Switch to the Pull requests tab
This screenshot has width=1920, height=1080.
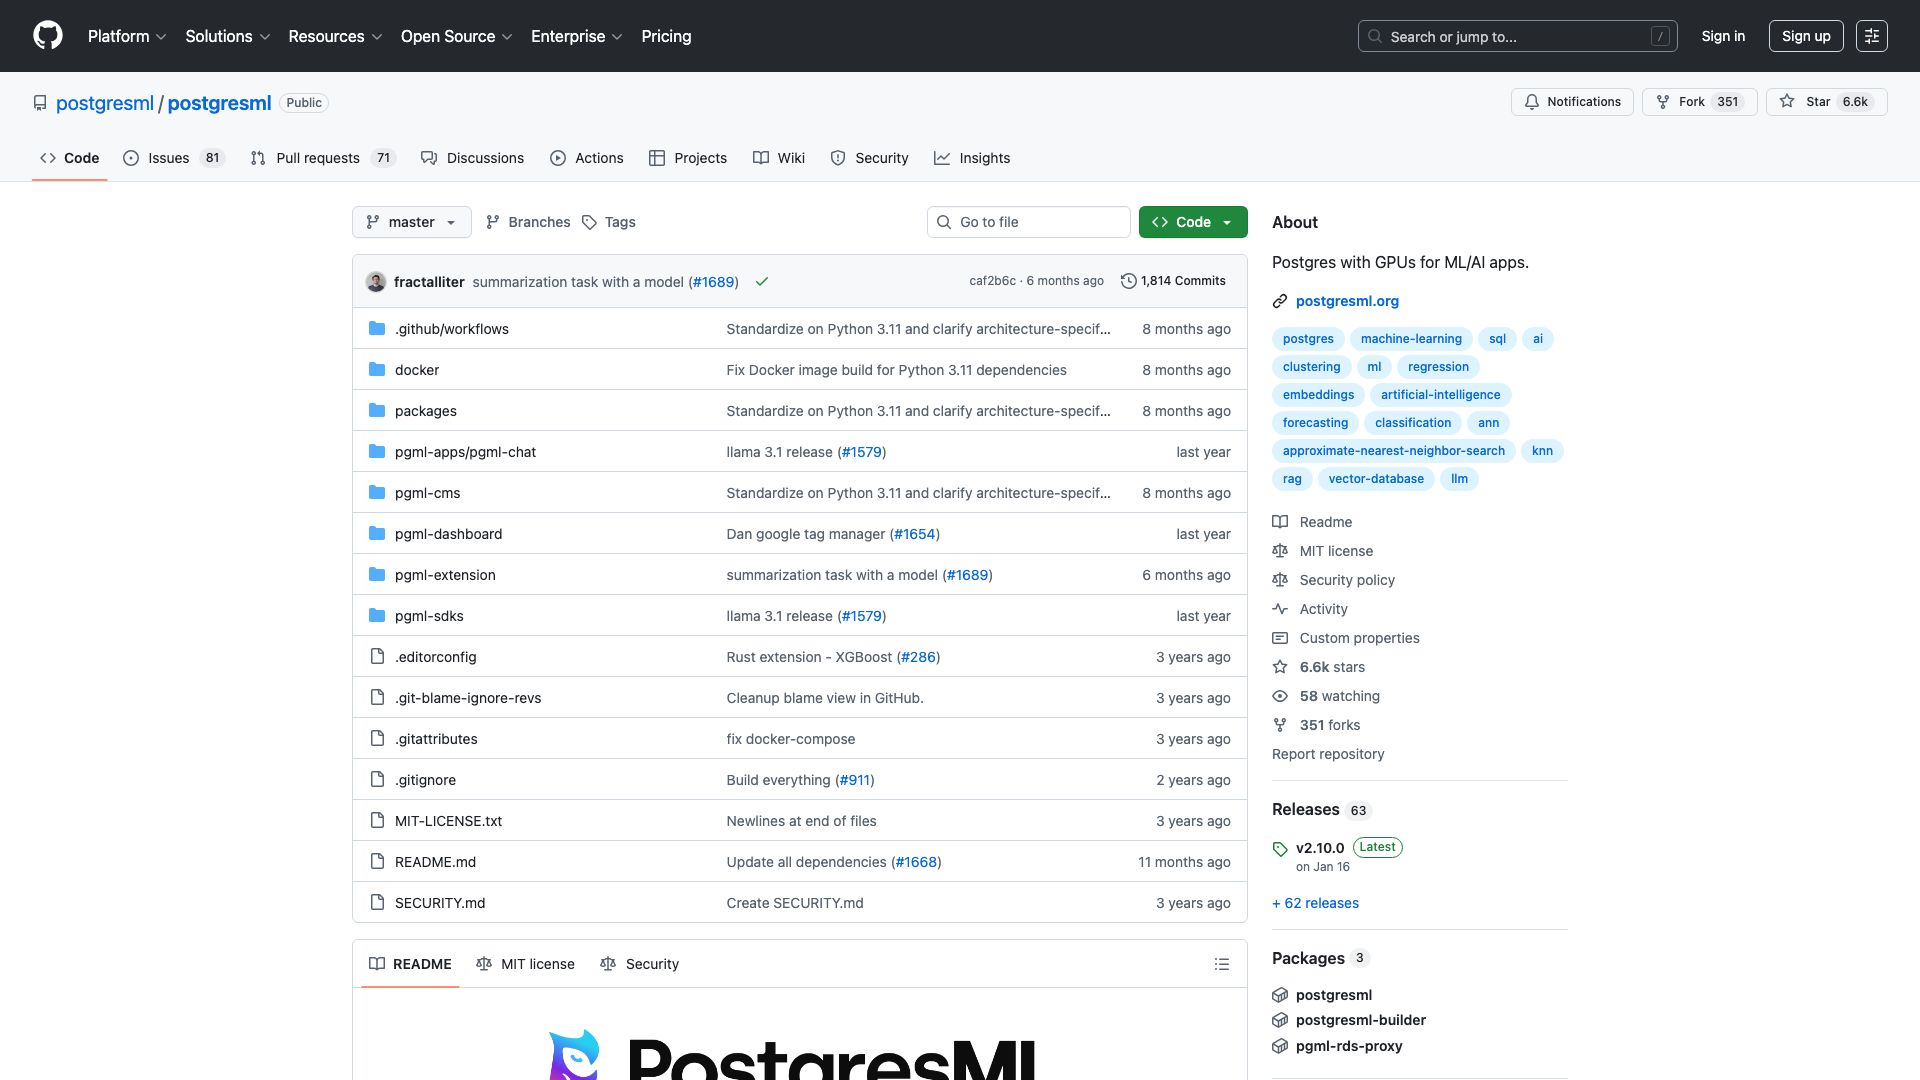coord(318,158)
